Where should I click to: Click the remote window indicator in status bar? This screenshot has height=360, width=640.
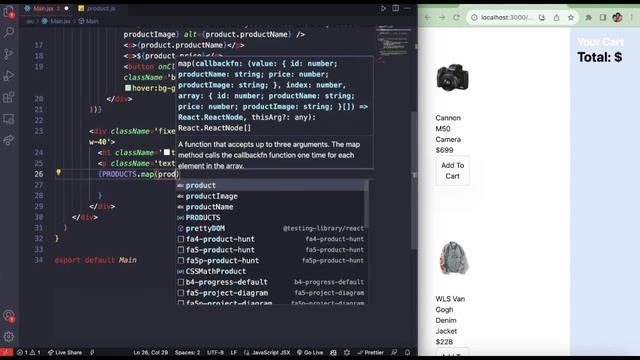[7, 352]
